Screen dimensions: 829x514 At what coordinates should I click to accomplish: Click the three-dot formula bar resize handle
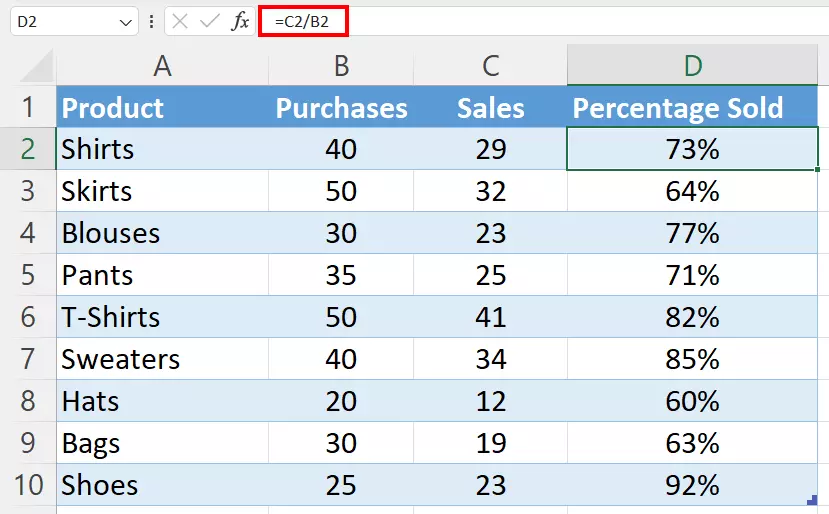pyautogui.click(x=152, y=21)
